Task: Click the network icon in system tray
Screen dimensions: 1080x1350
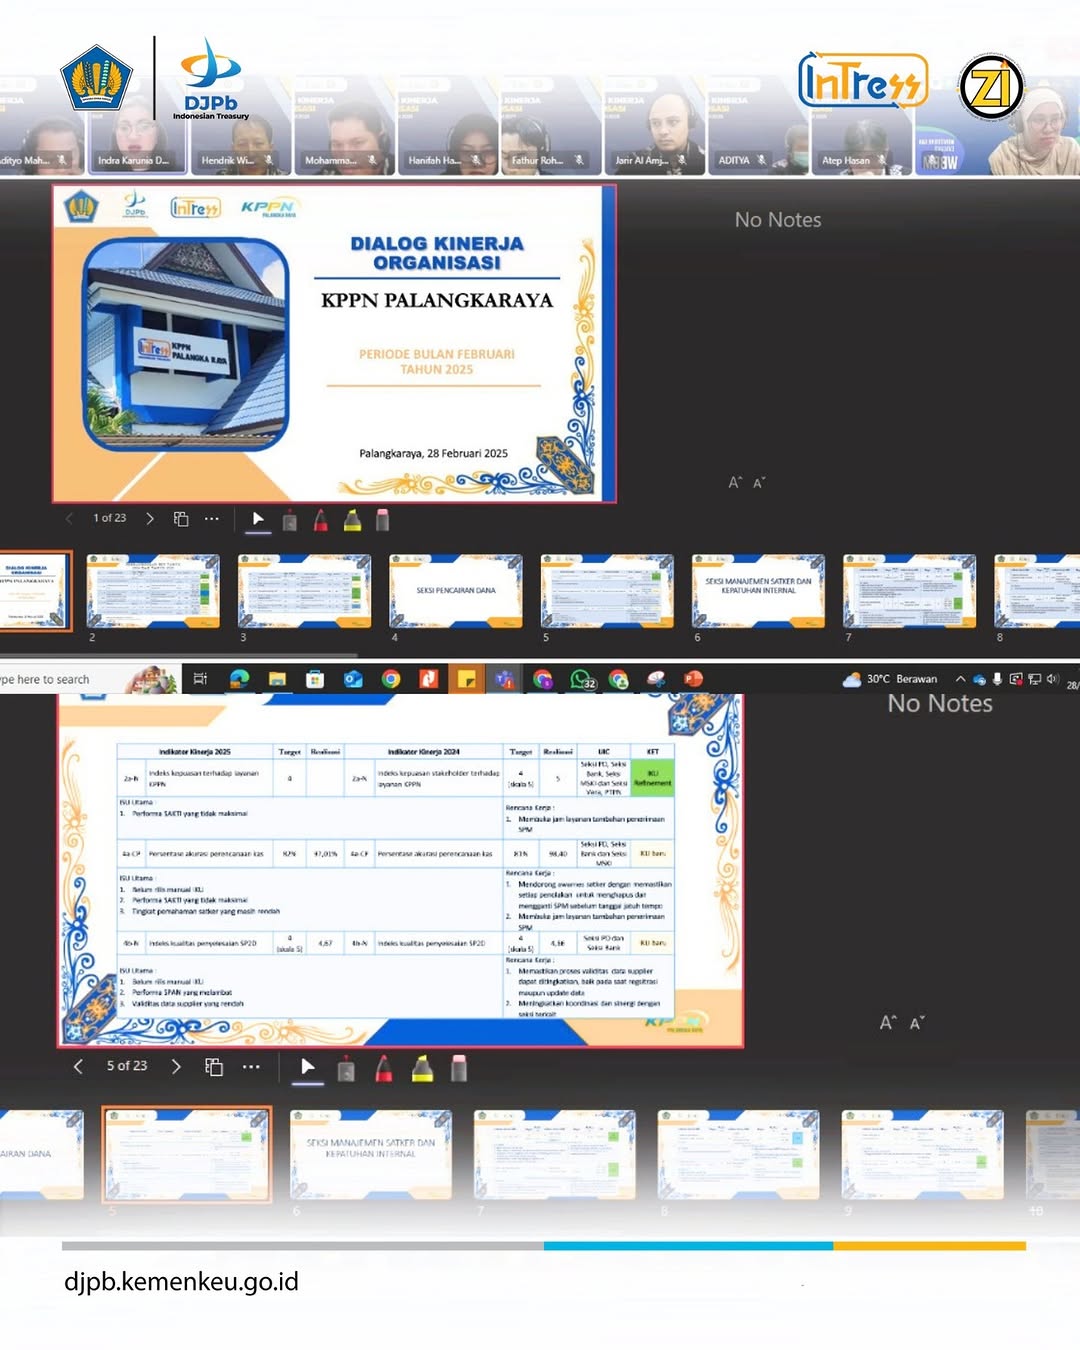Action: tap(1035, 679)
